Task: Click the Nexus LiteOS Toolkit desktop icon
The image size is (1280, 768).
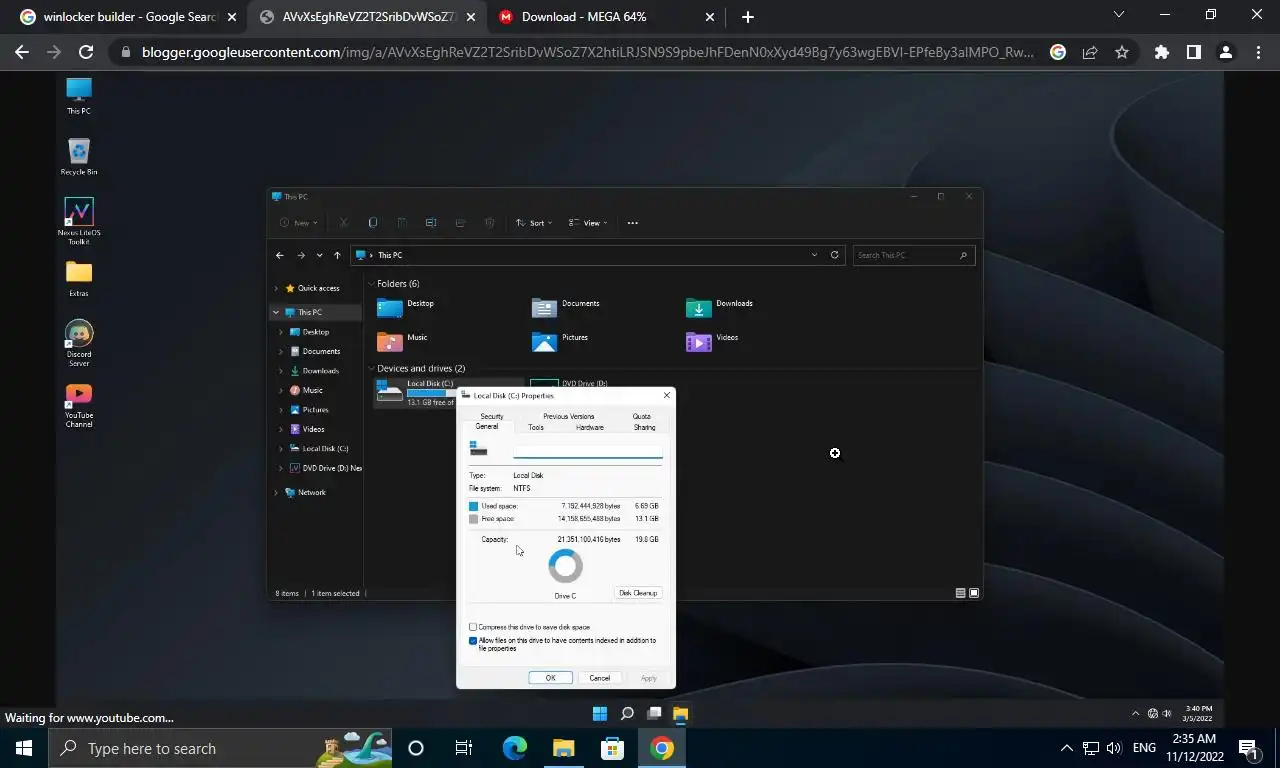Action: [79, 221]
